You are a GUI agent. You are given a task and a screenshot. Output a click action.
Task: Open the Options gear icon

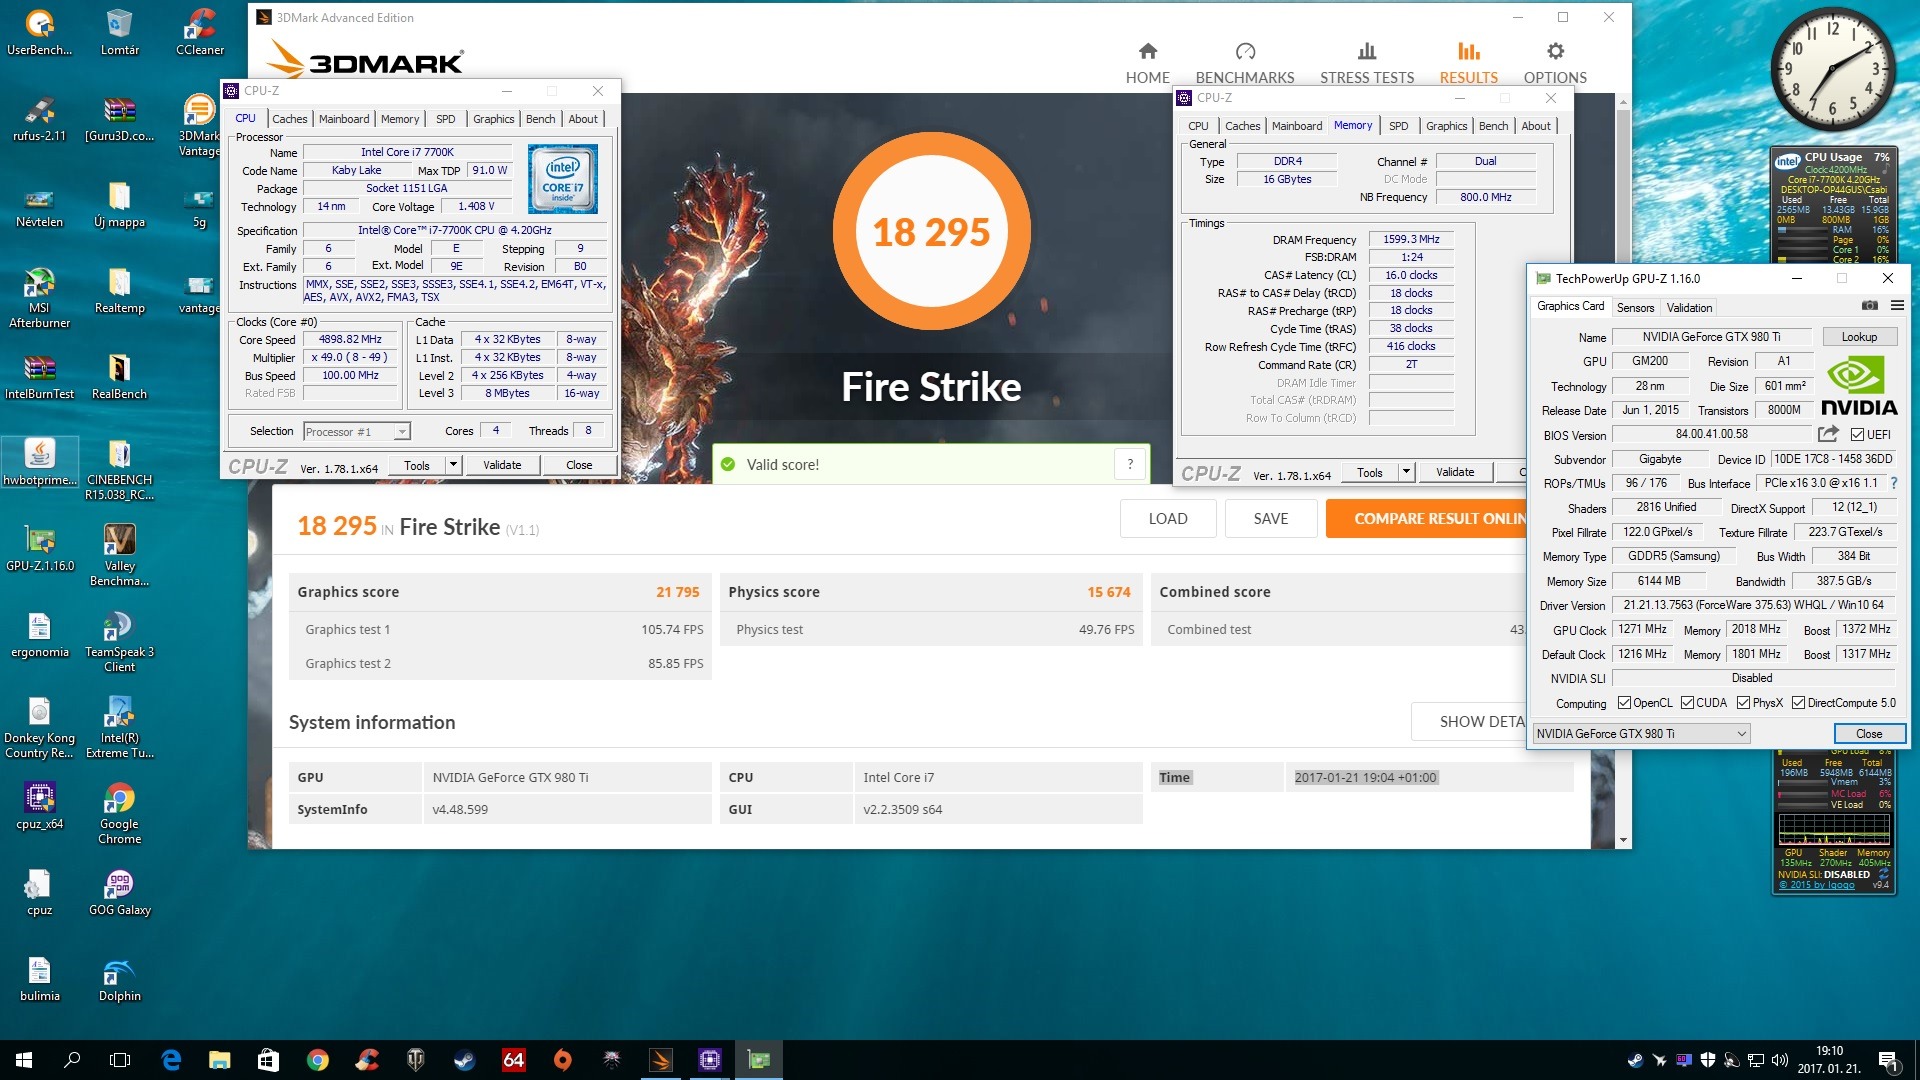coord(1554,51)
